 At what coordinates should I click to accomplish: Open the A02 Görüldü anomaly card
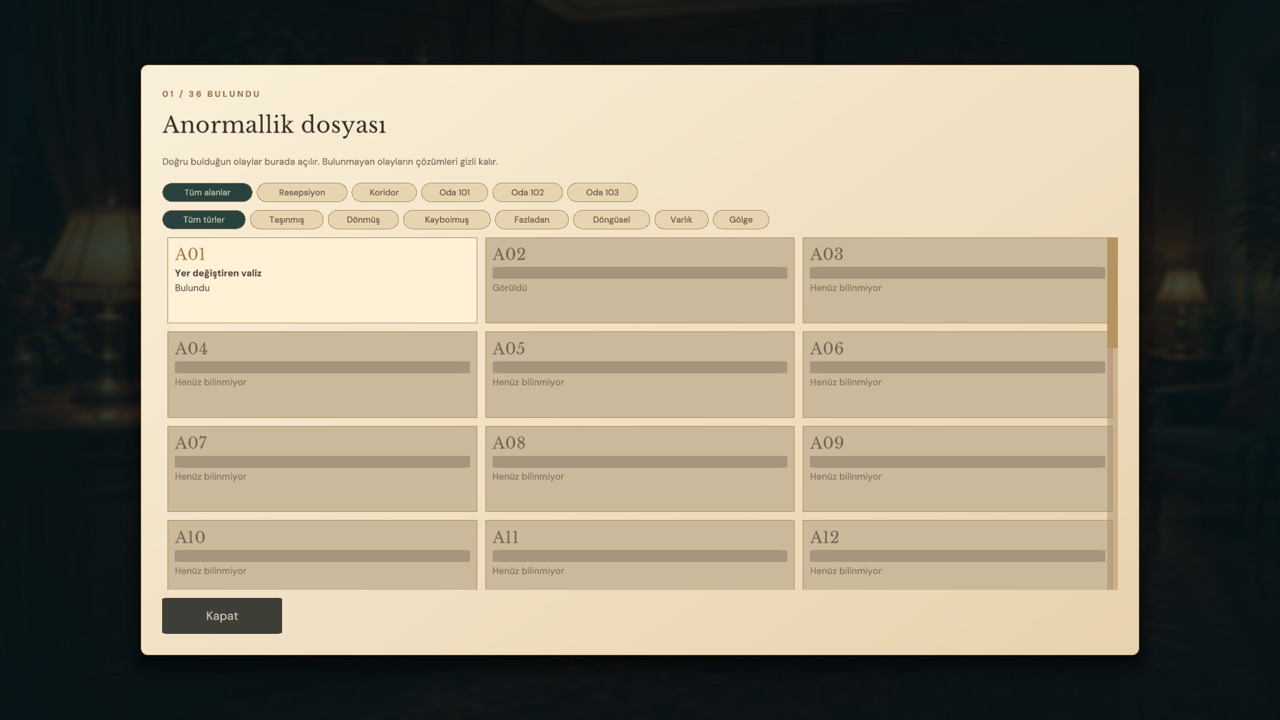[640, 280]
